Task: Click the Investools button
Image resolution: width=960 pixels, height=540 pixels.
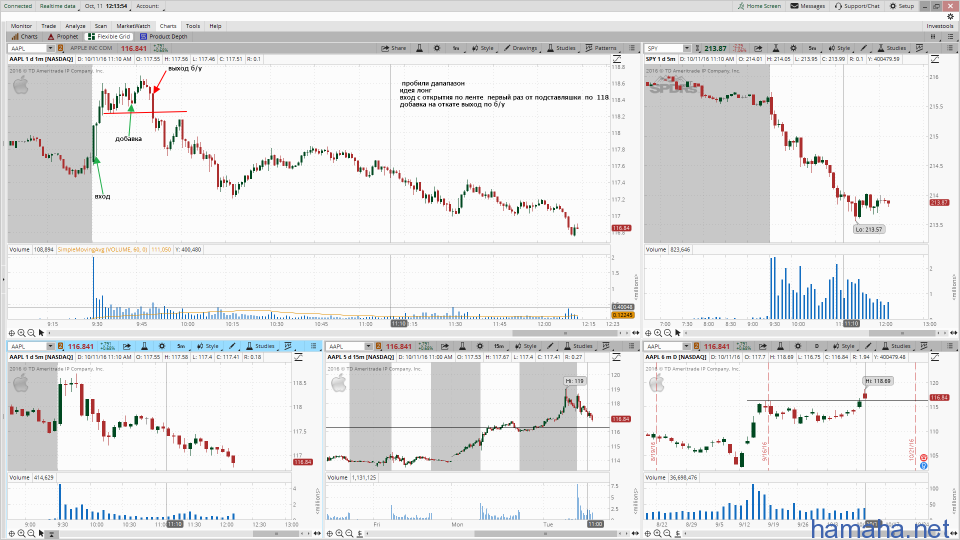Action: tap(939, 26)
